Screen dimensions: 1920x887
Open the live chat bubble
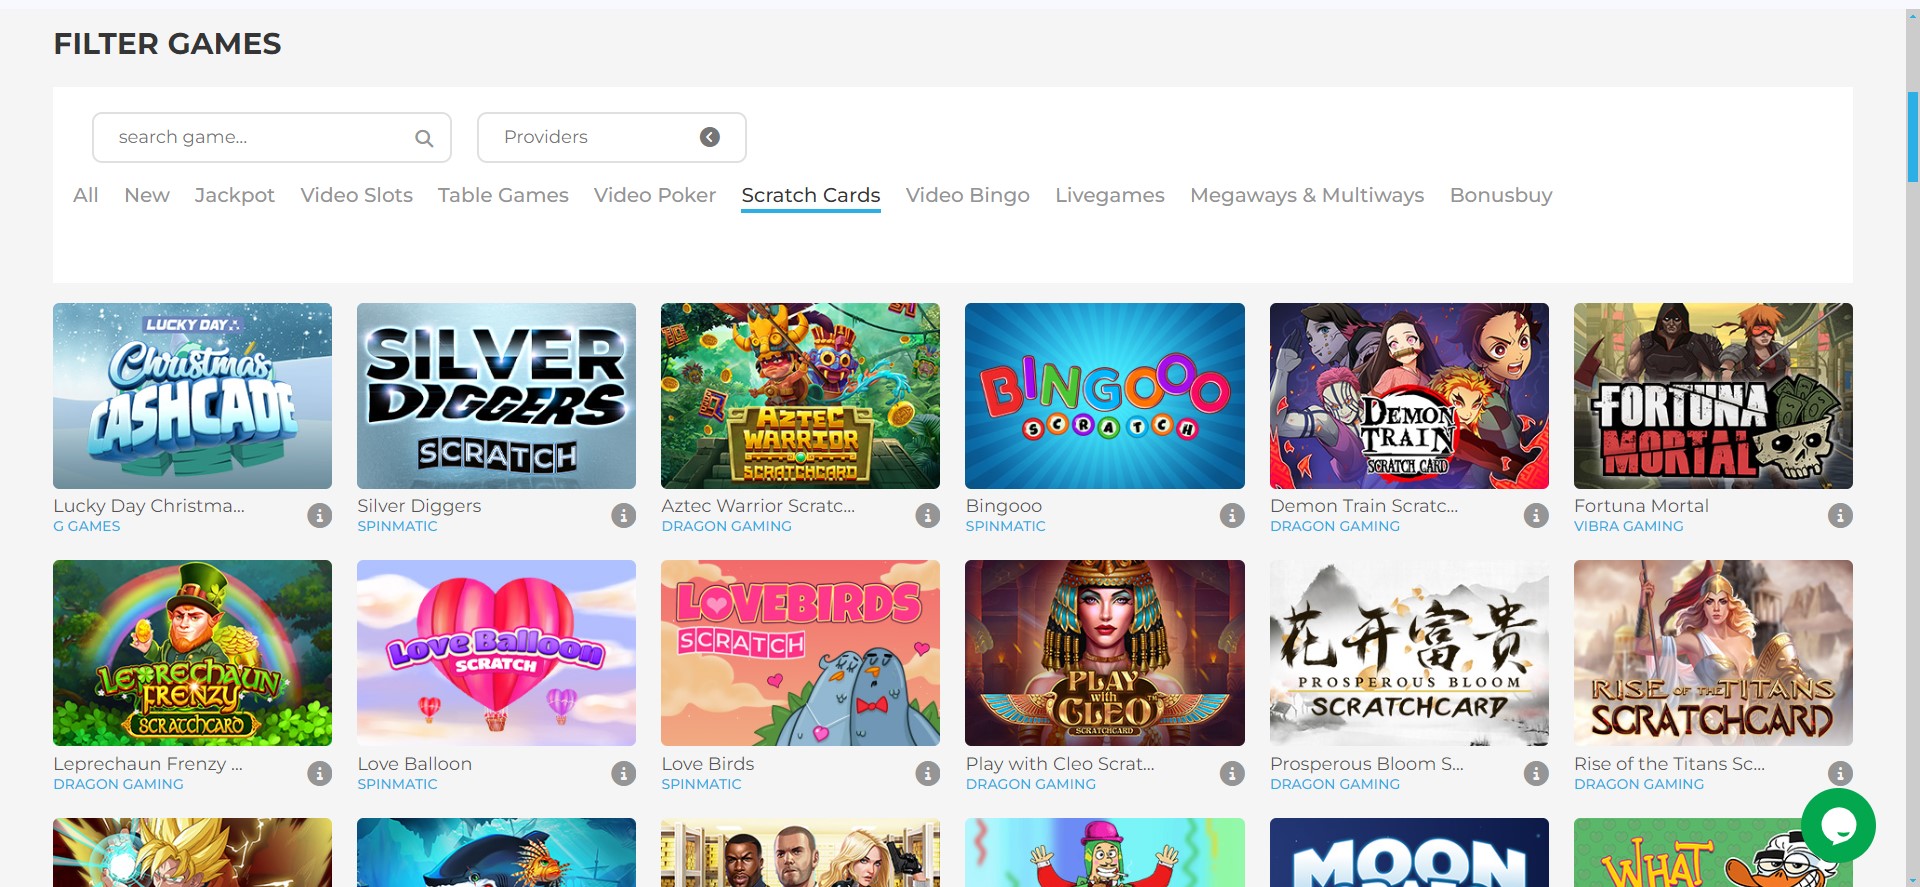coord(1838,825)
